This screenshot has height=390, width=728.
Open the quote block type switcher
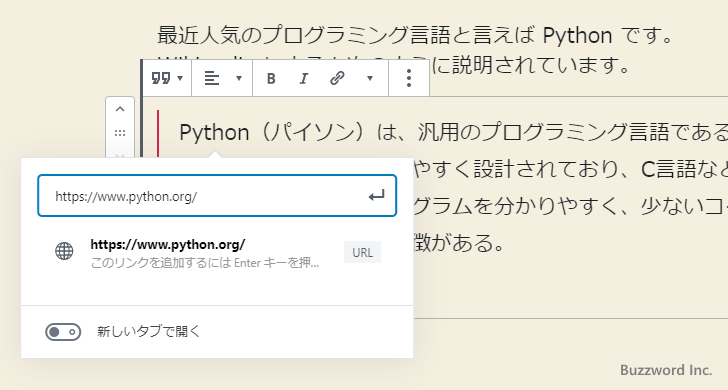tap(167, 78)
